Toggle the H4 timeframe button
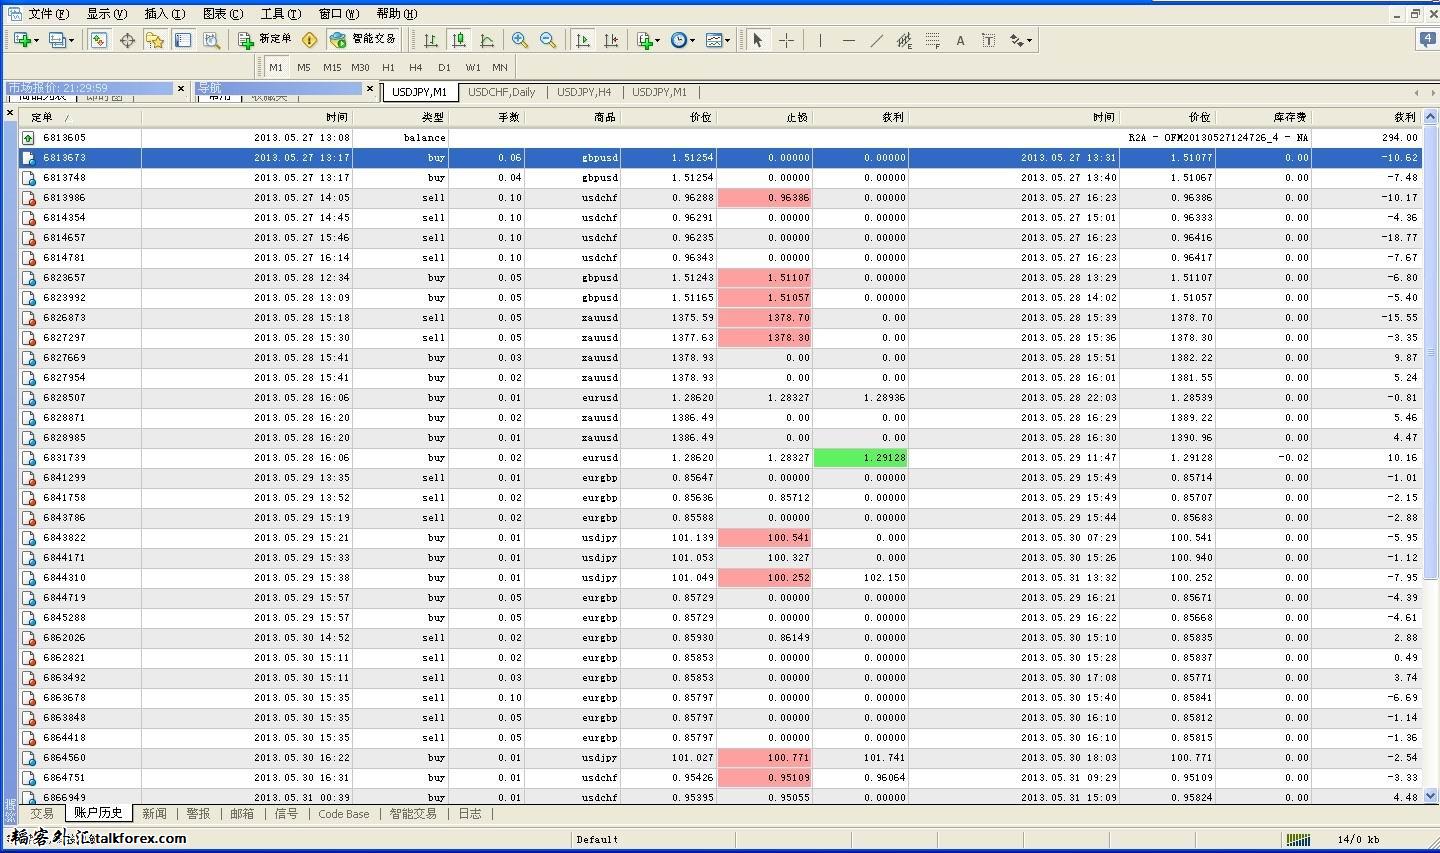The width and height of the screenshot is (1440, 853). (x=416, y=67)
